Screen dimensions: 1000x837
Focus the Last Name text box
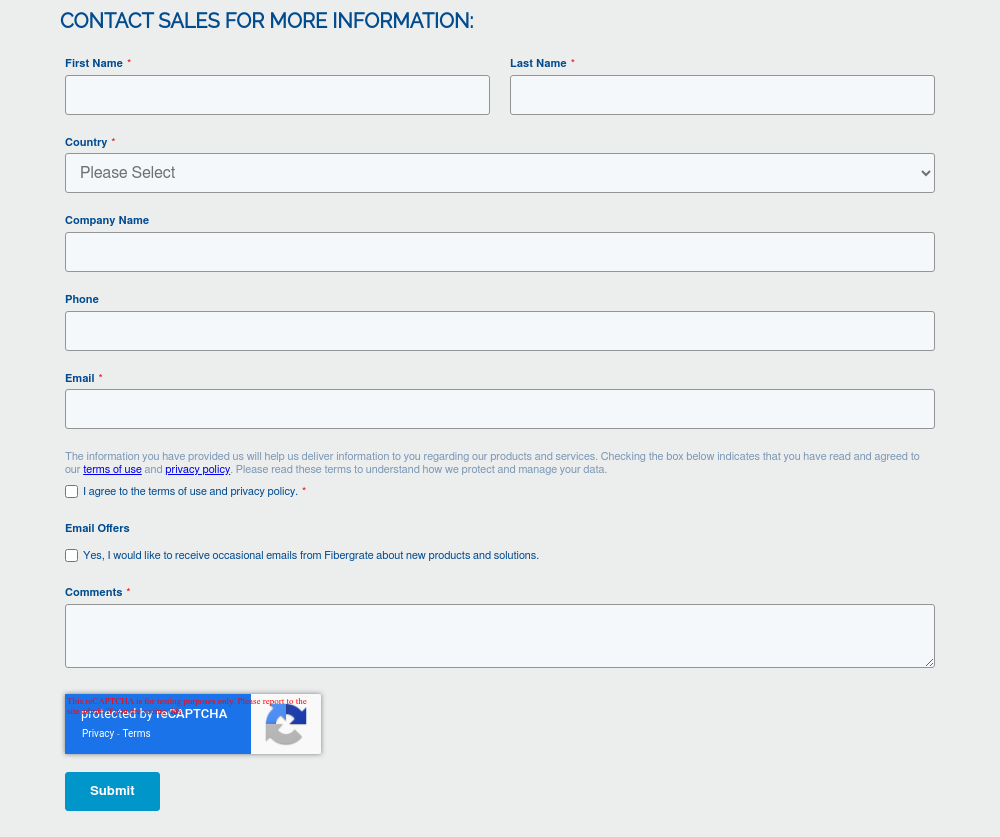[x=722, y=95]
